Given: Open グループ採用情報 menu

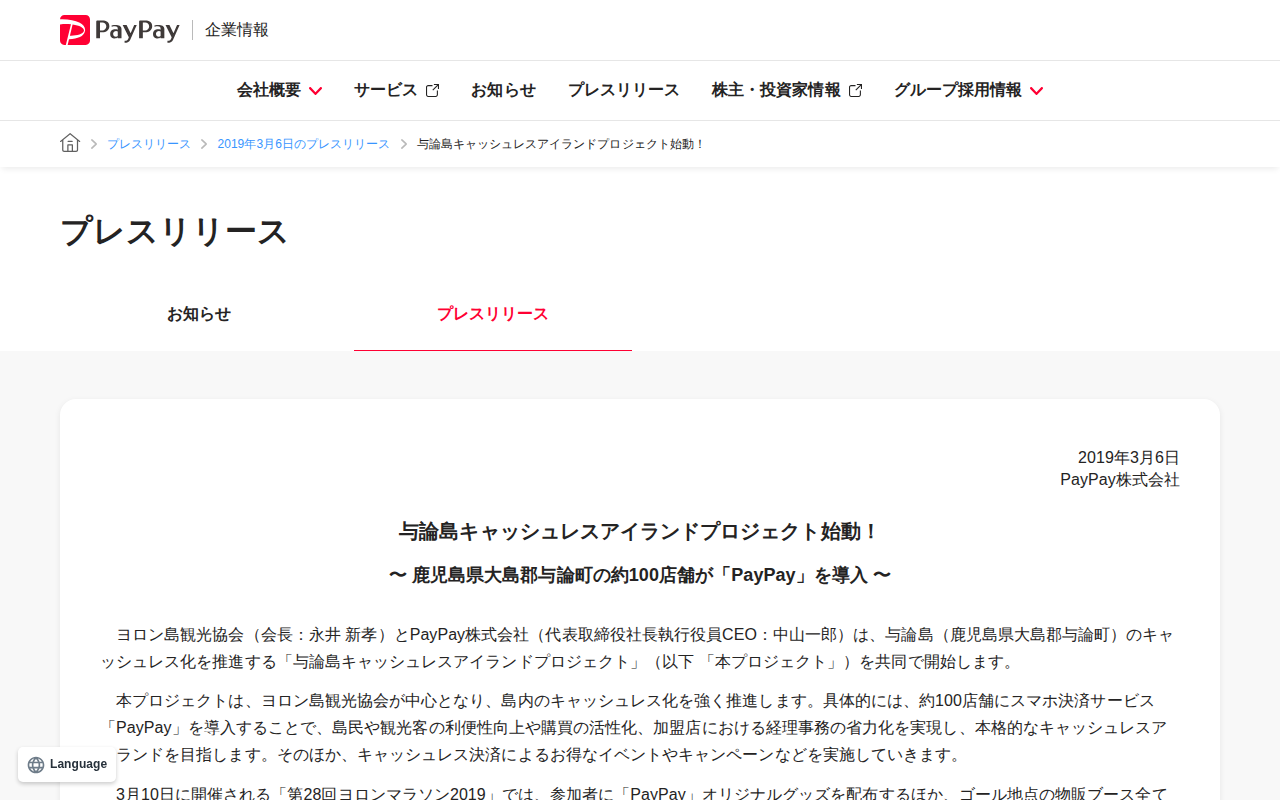Looking at the screenshot, I should click(x=968, y=90).
